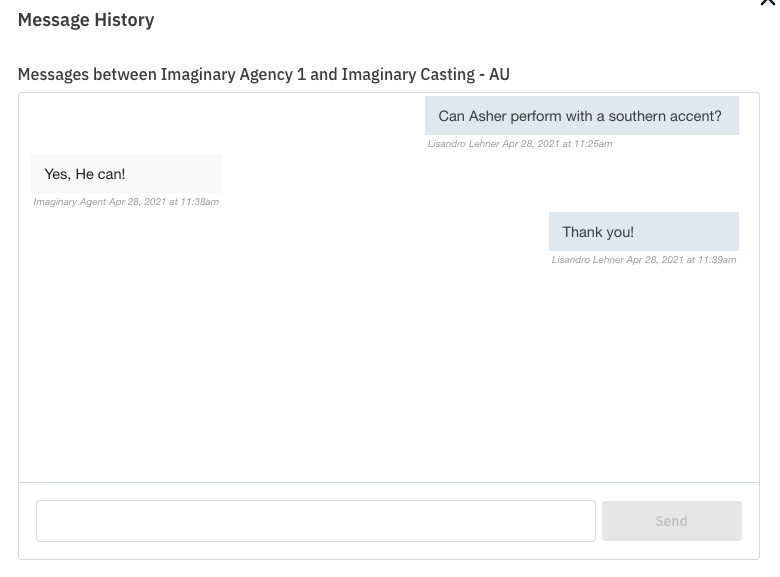This screenshot has width=780, height=577.
Task: Click the date under the accent question
Action: tap(530, 144)
